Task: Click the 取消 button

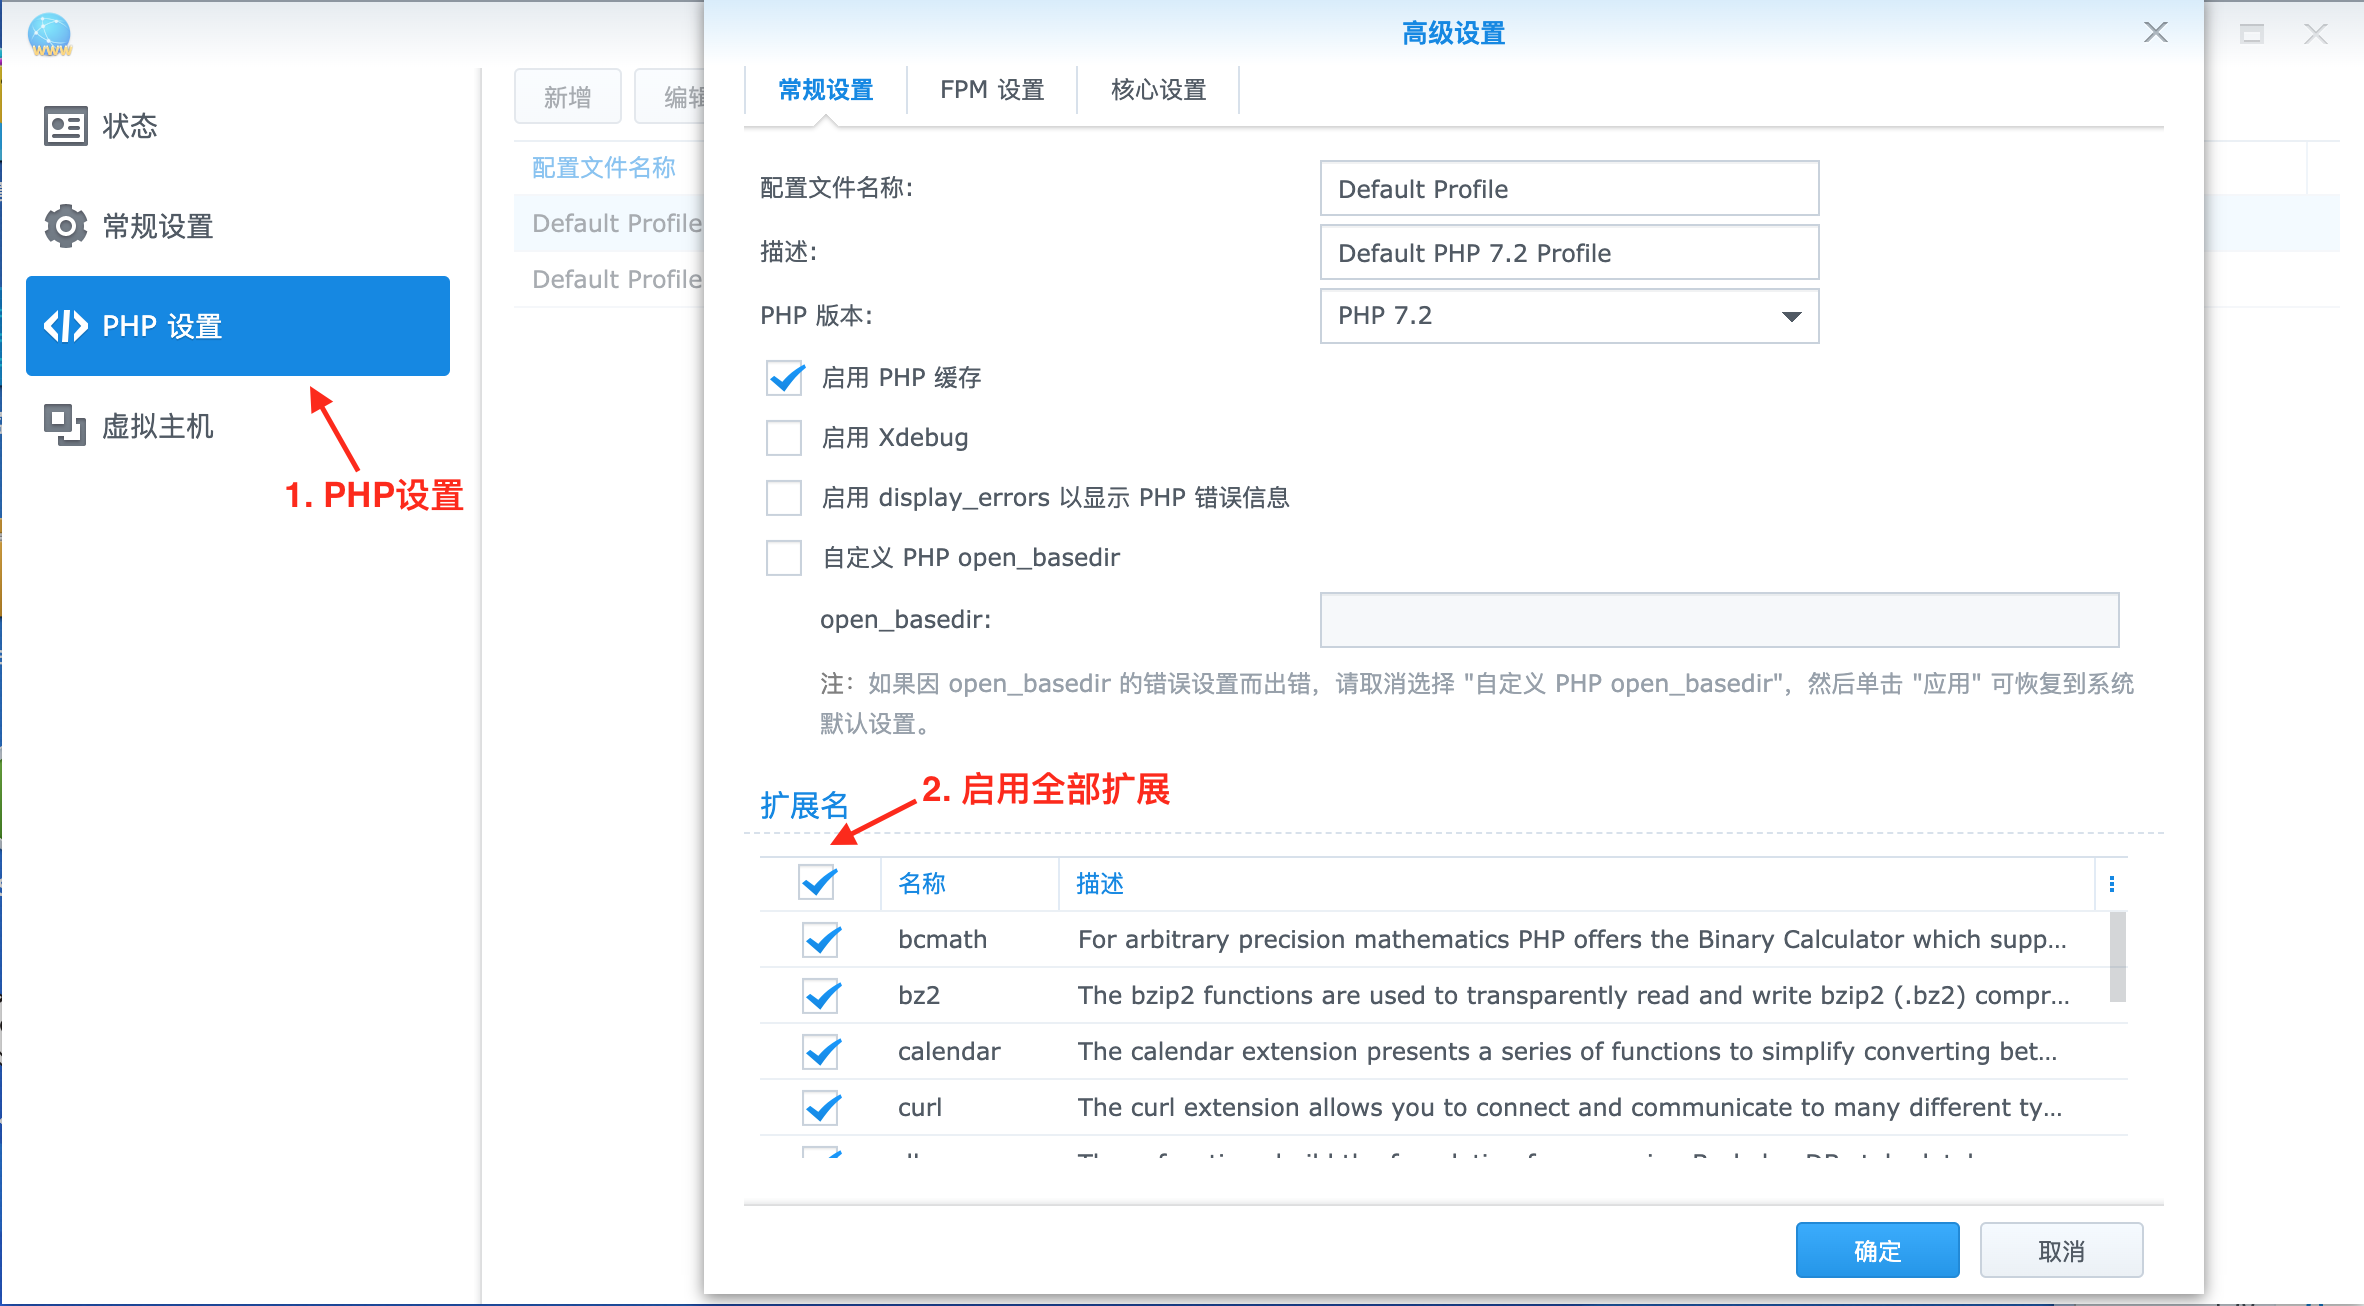Action: click(2061, 1250)
